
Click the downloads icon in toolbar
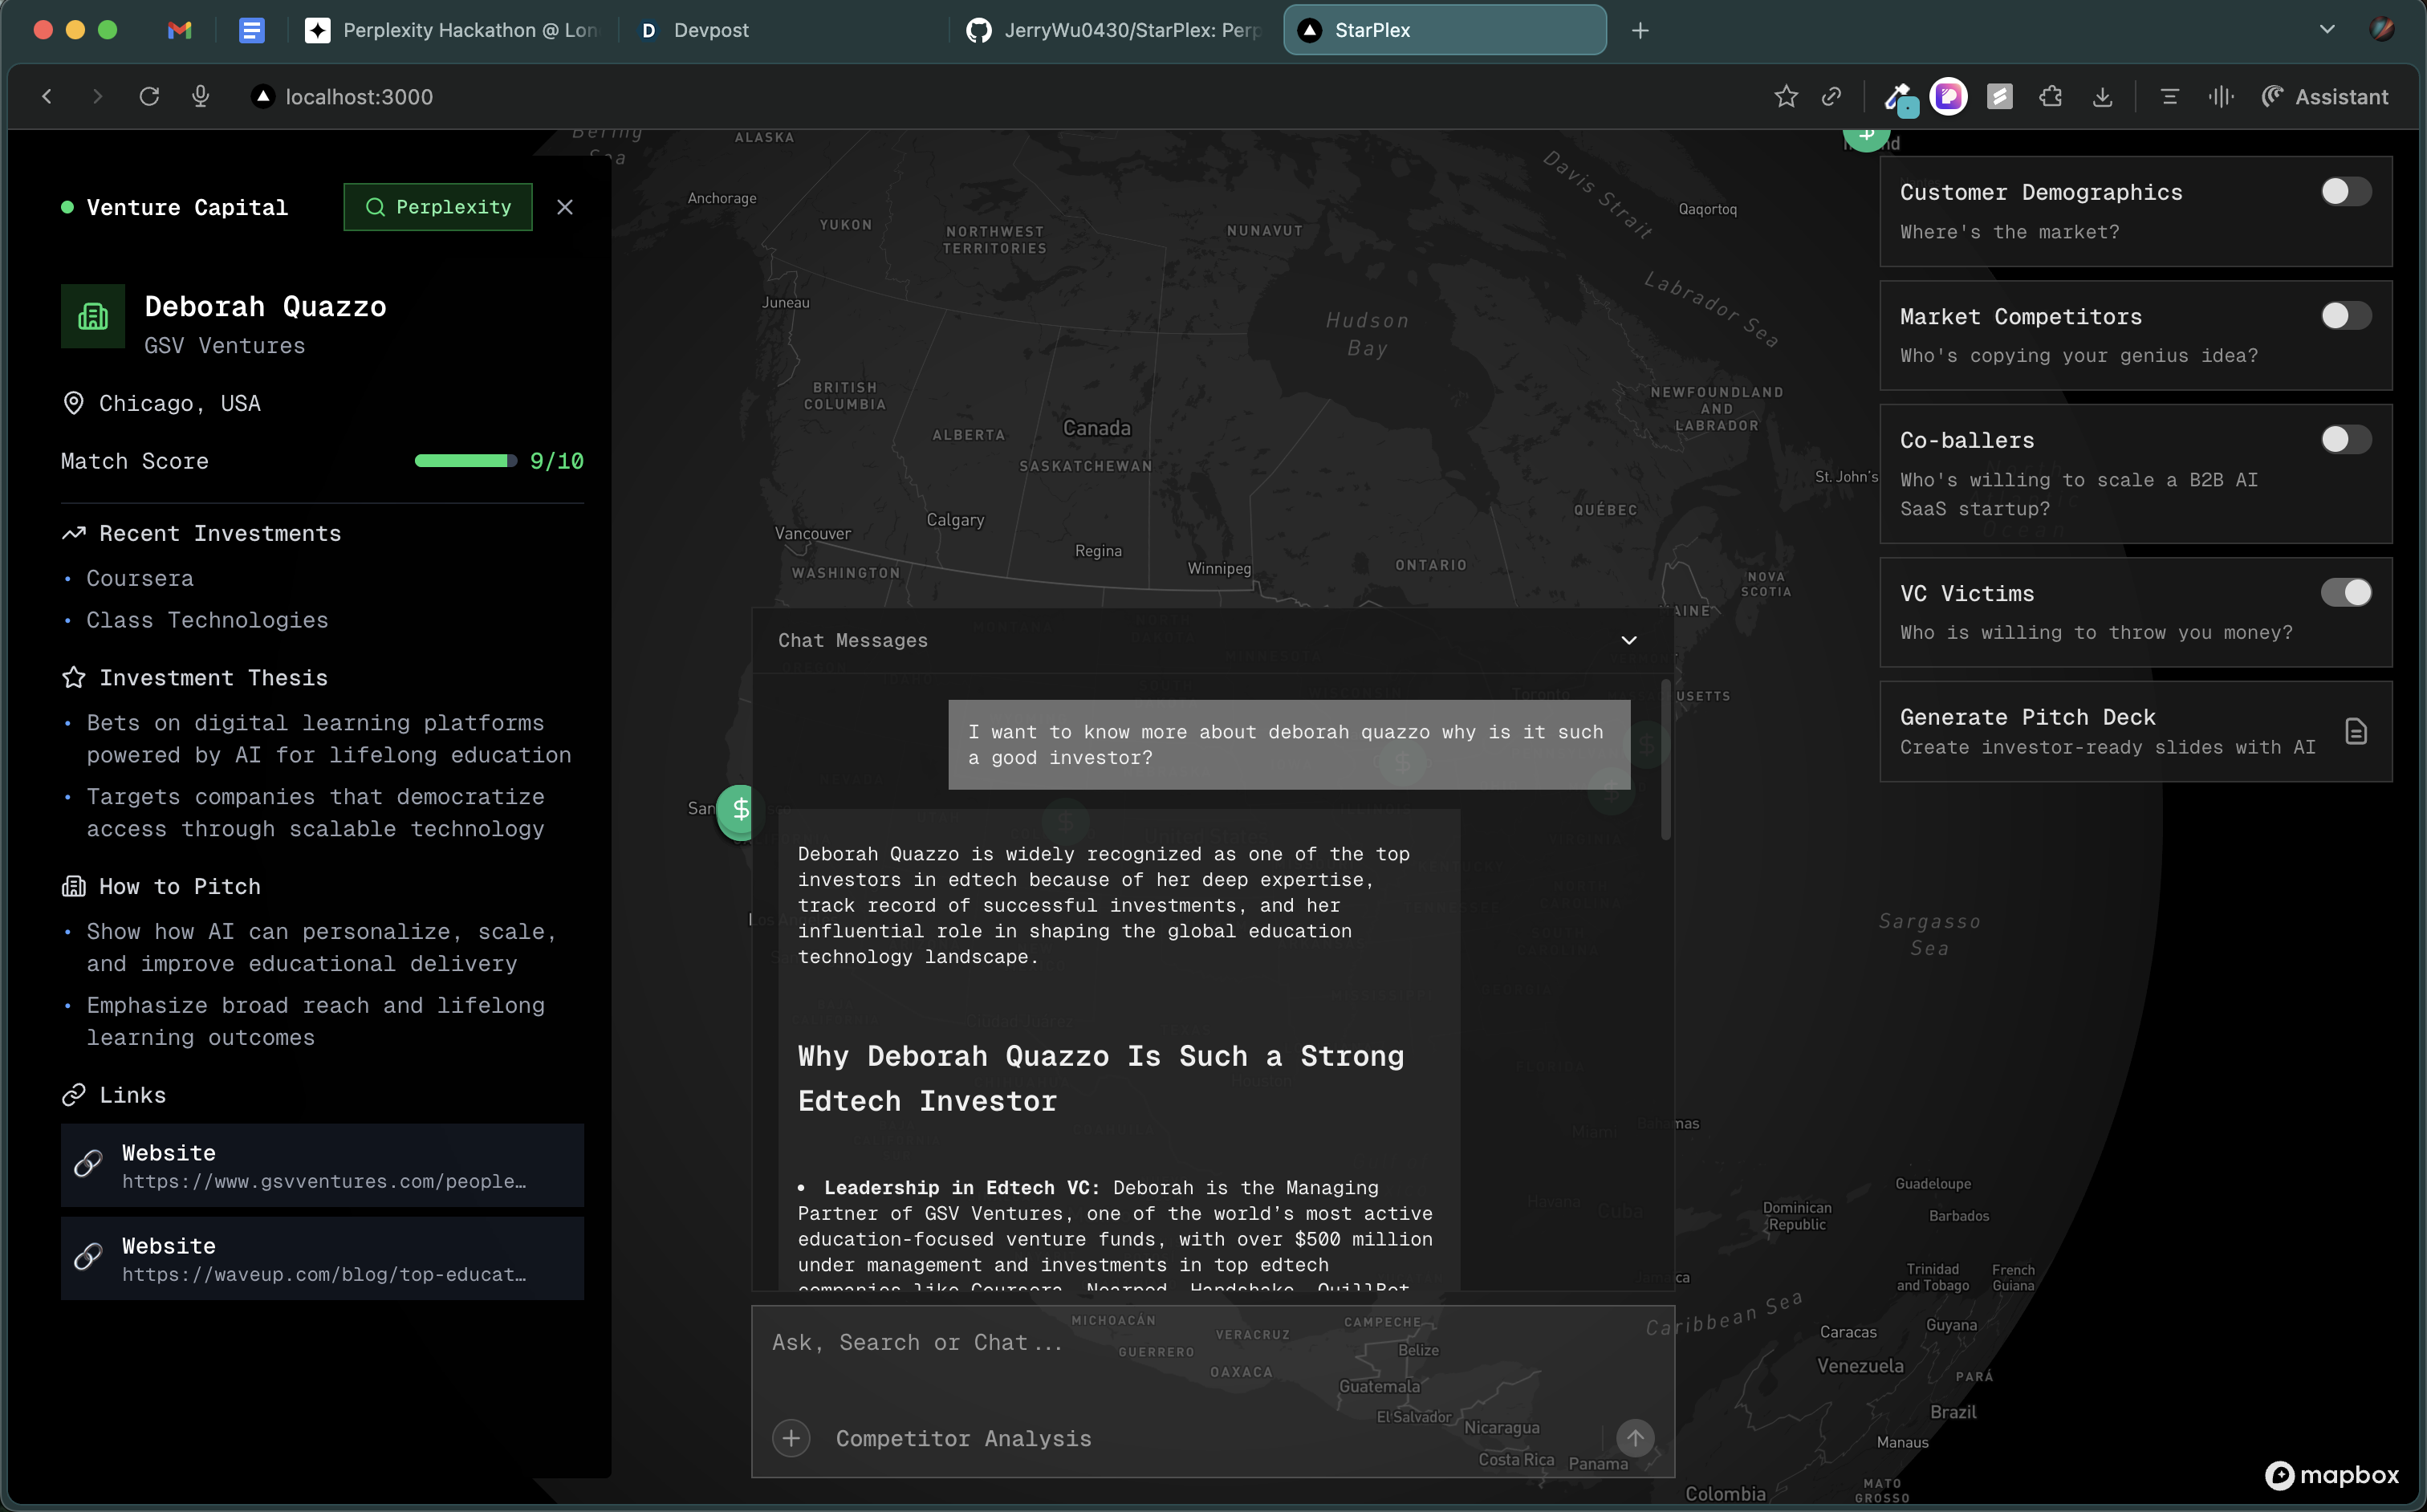click(x=2102, y=97)
